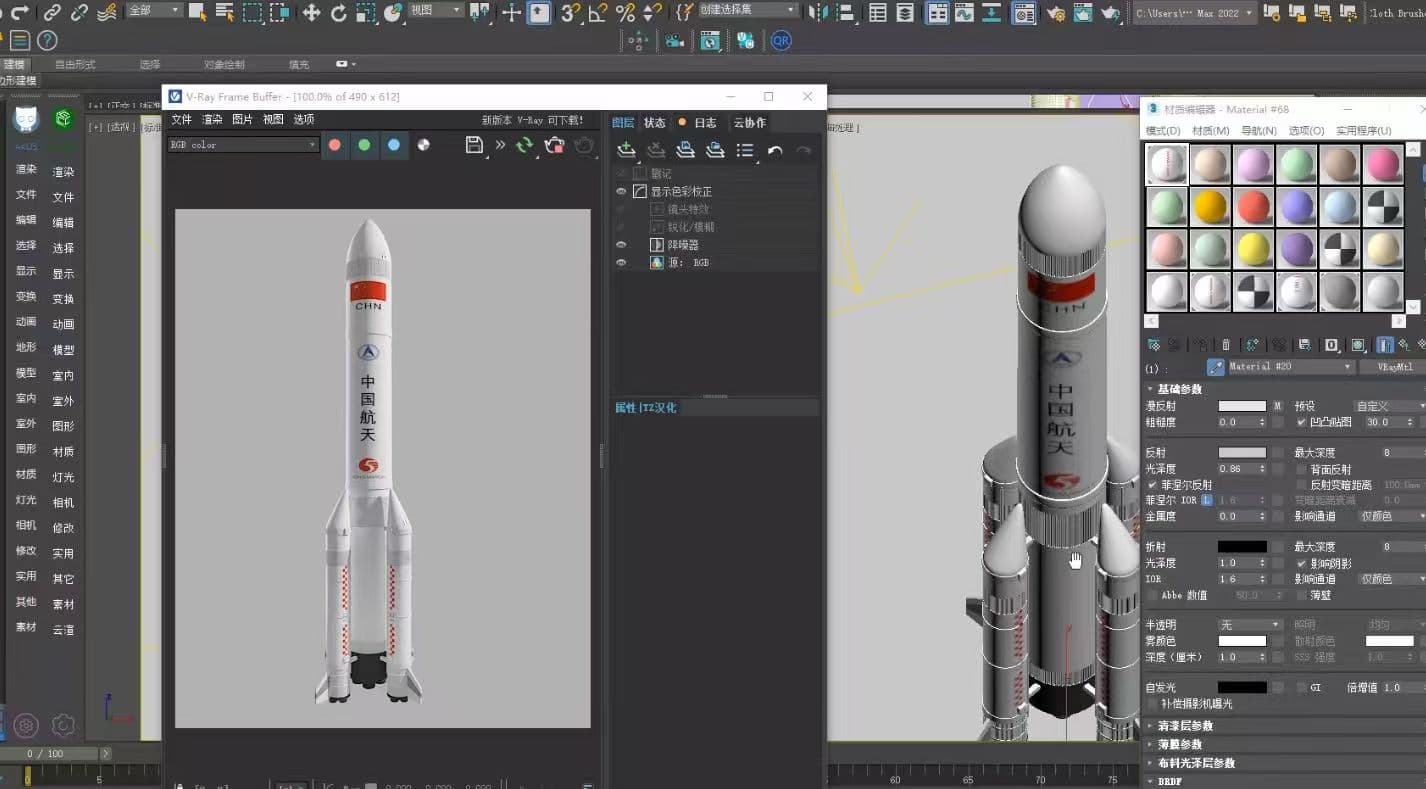Hide the 显示色彩校正 layer via eye icon
Viewport: 1426px width, 789px height.
click(x=621, y=191)
